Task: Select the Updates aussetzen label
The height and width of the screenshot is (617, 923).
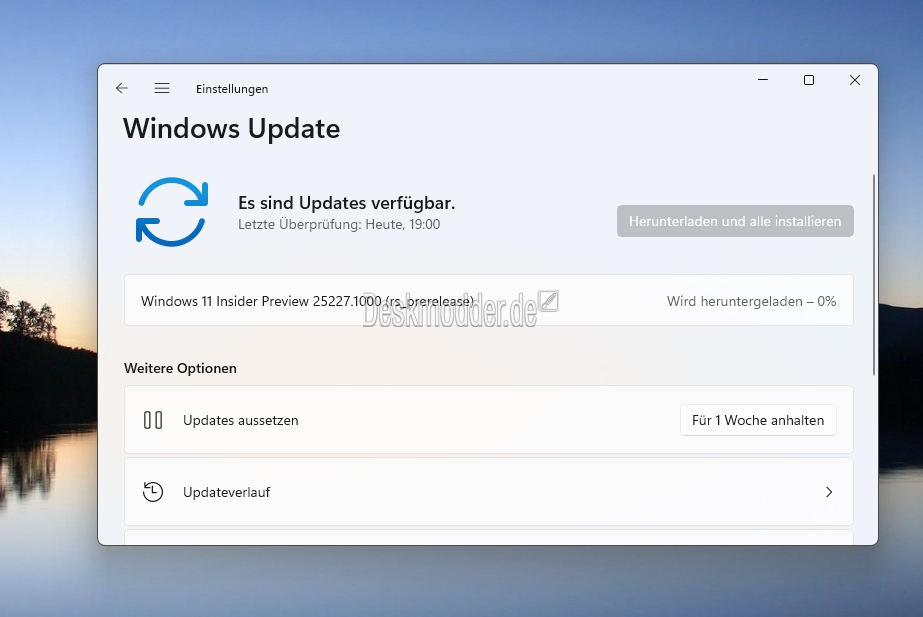Action: (241, 420)
